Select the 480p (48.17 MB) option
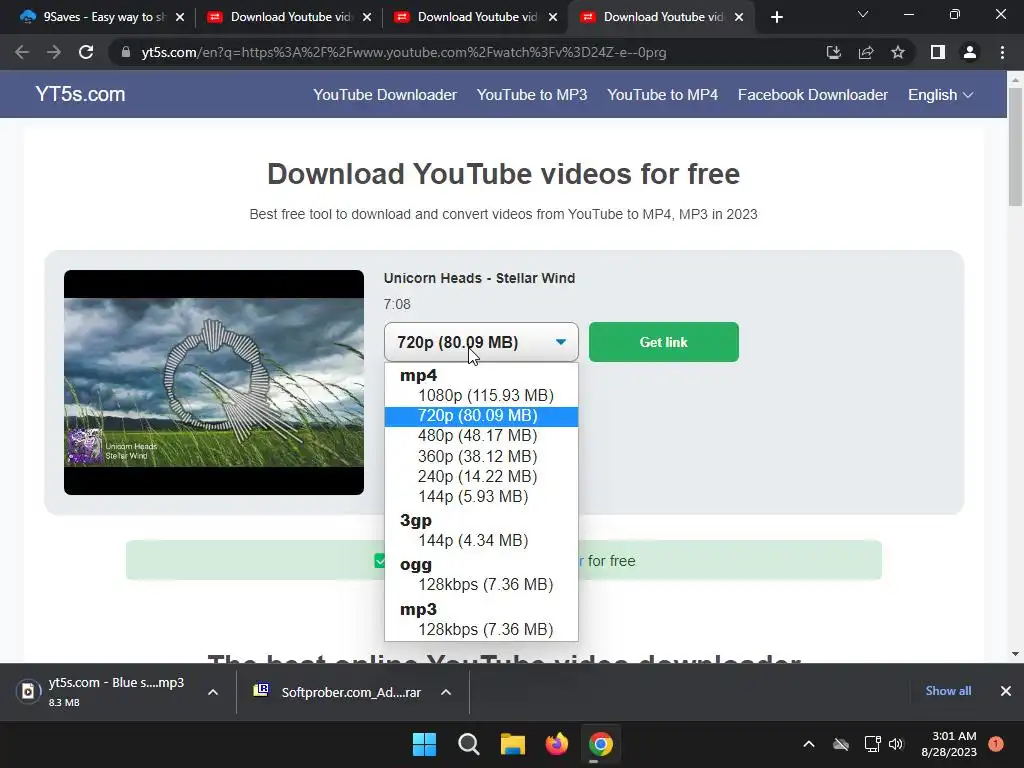Viewport: 1024px width, 768px height. [481, 436]
